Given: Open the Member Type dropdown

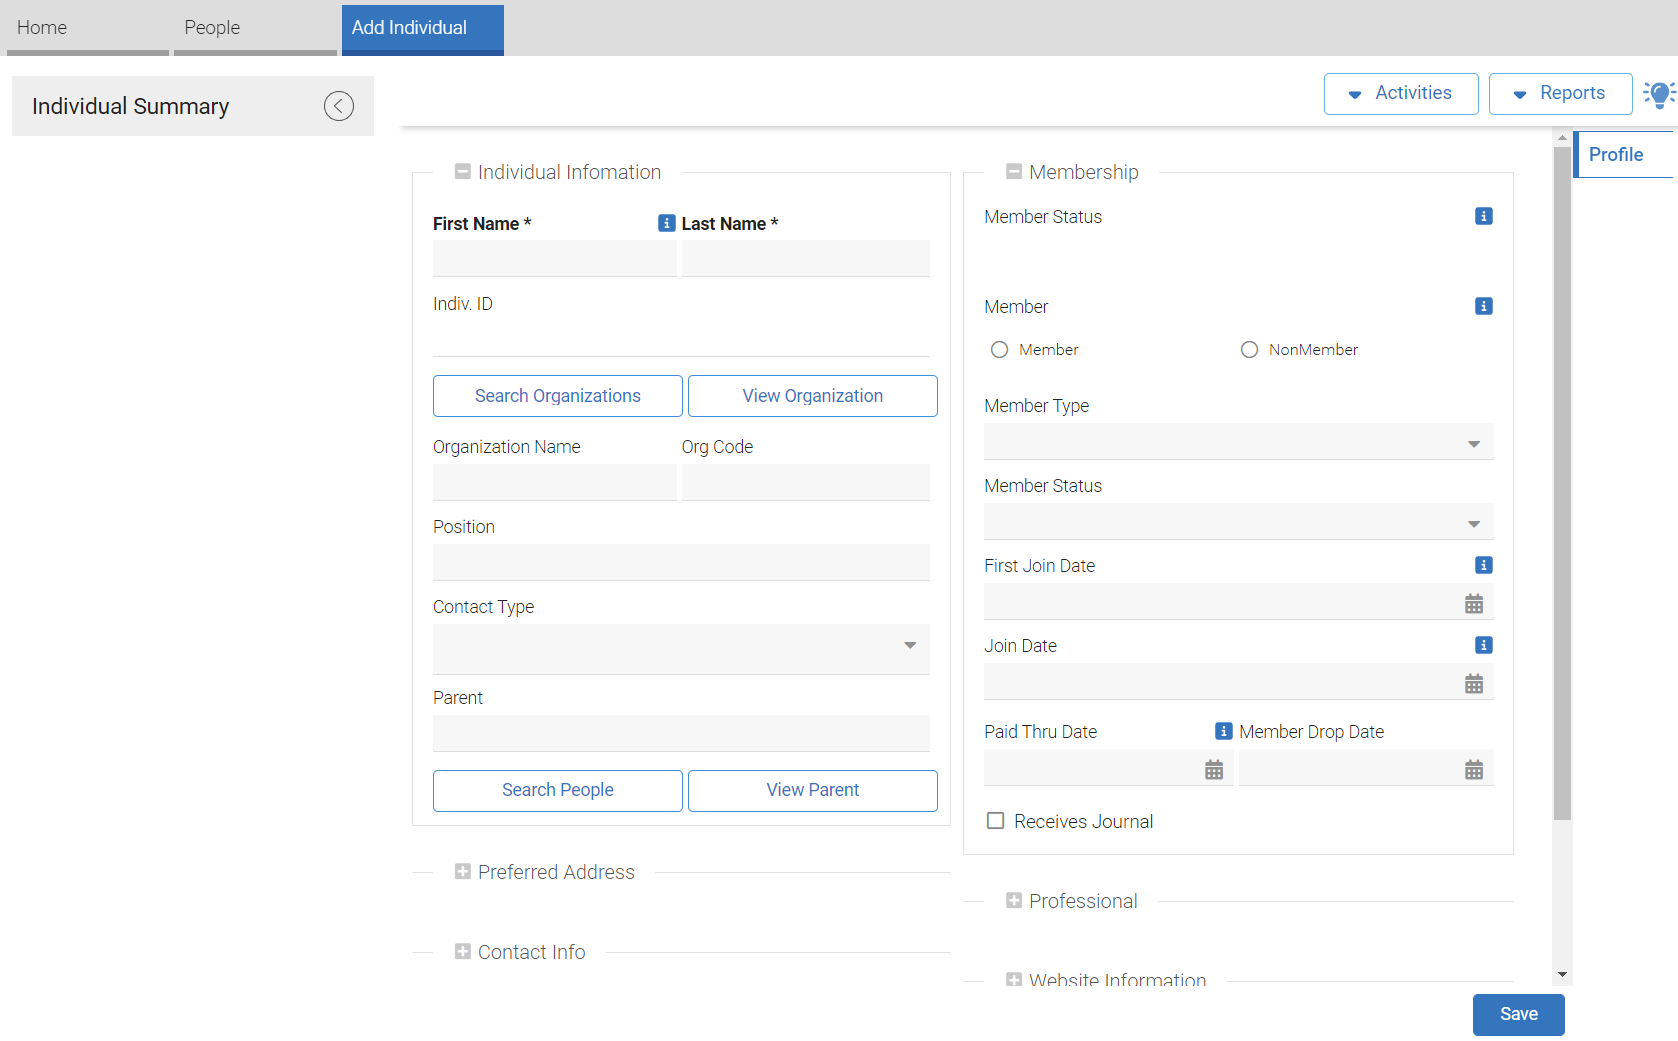Looking at the screenshot, I should (1238, 441).
